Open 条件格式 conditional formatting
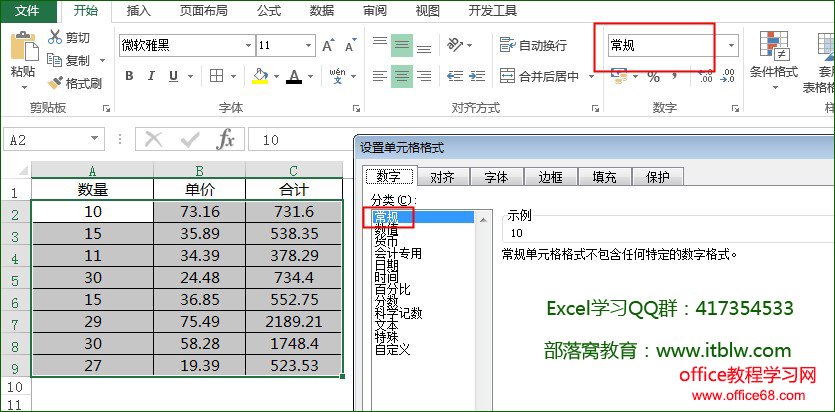Viewport: 835px width, 412px height. pos(774,60)
